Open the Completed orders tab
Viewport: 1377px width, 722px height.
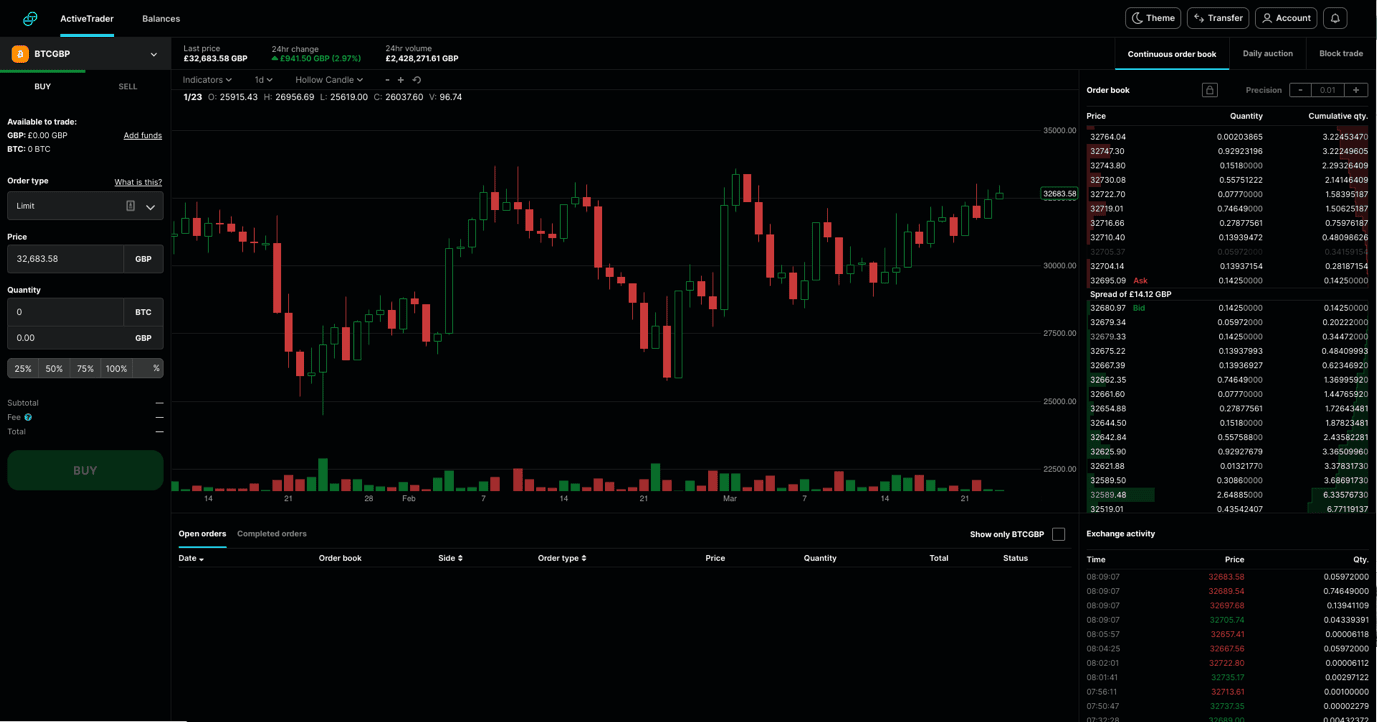coord(272,534)
